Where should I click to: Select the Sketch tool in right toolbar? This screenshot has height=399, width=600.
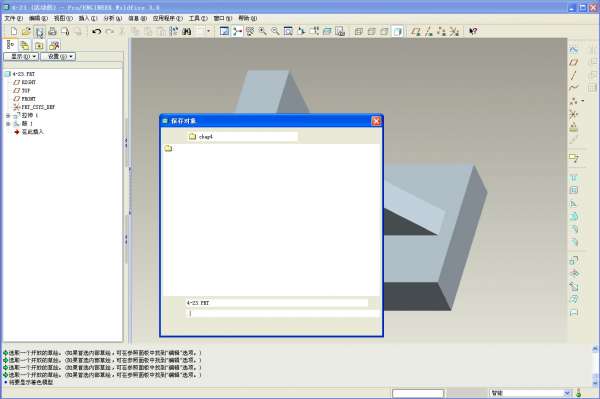pos(573,49)
